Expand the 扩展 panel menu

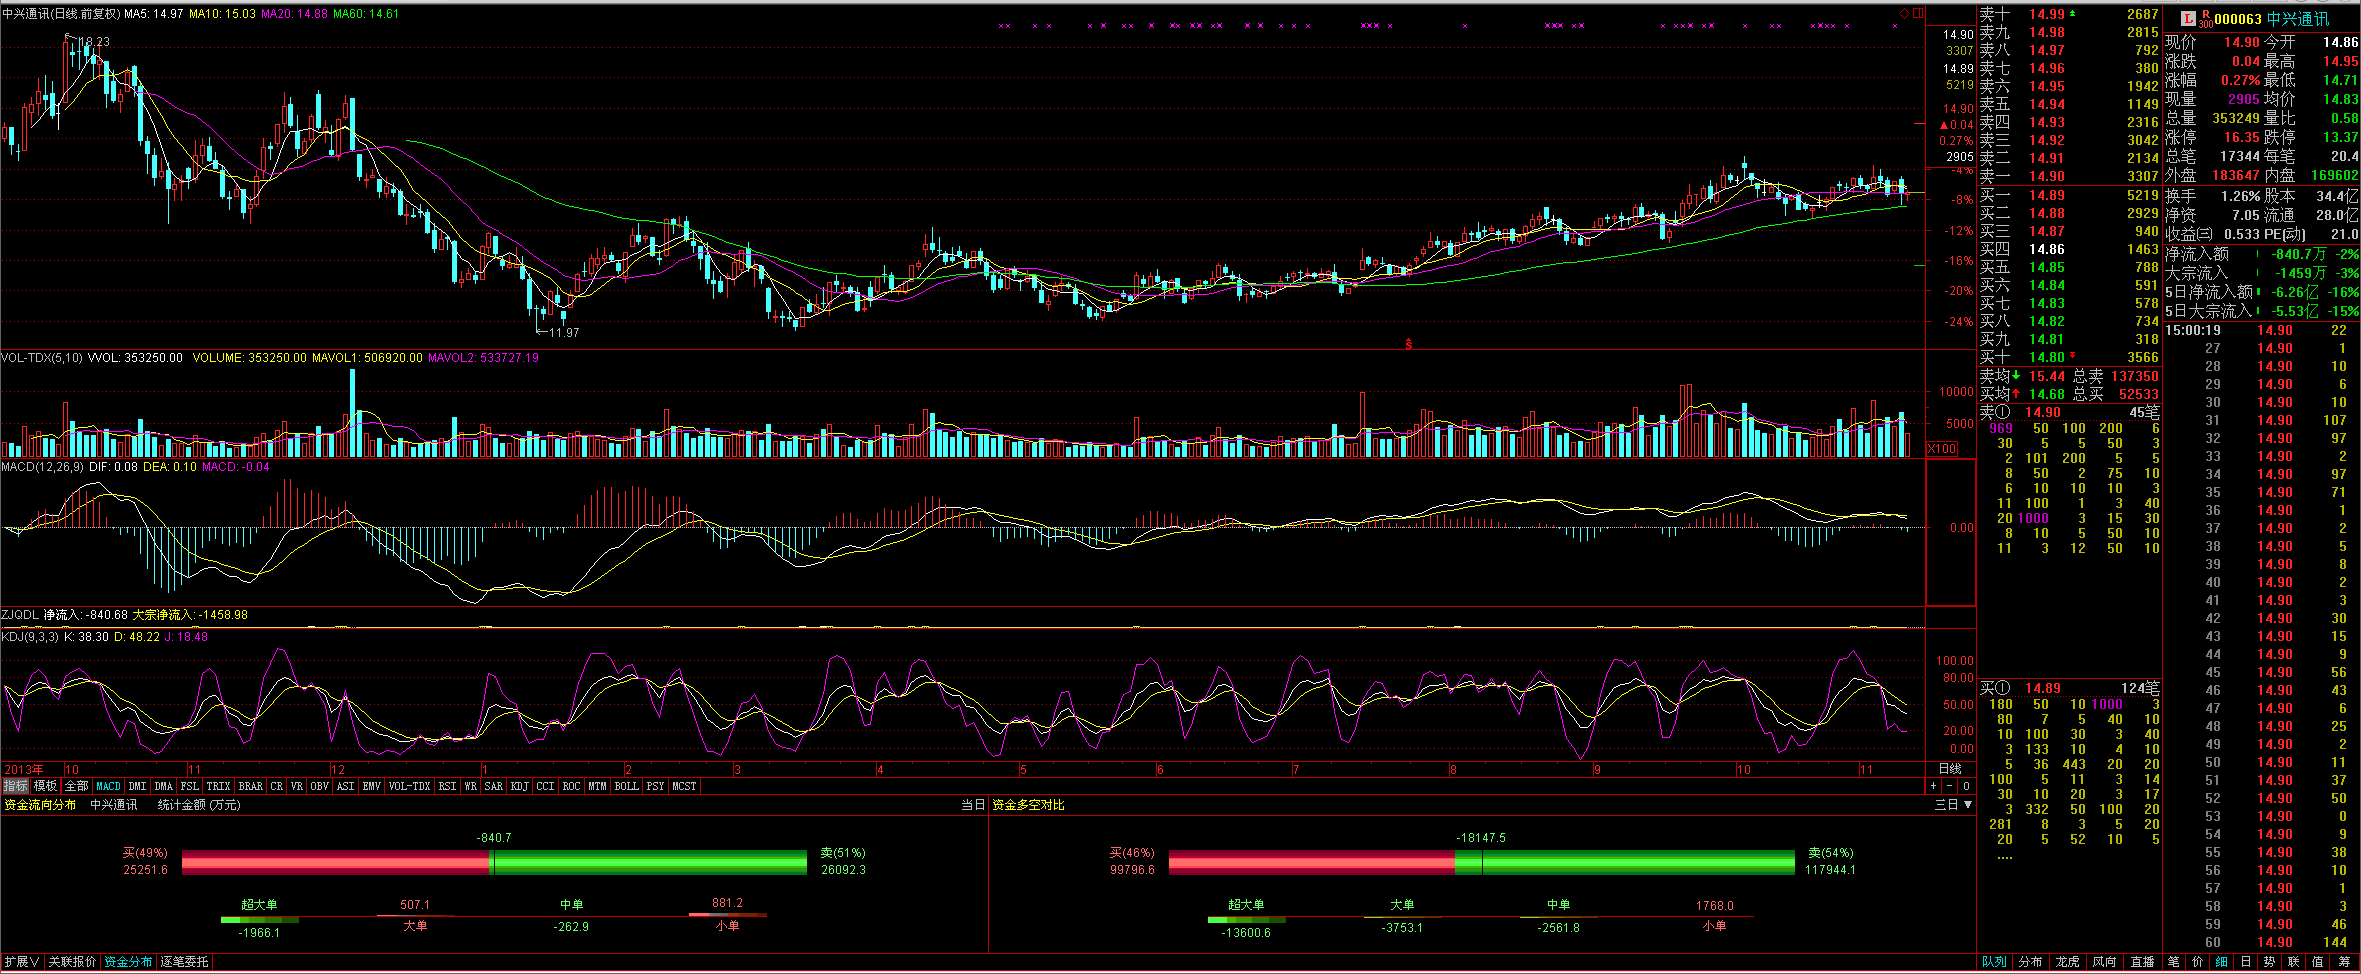22,962
